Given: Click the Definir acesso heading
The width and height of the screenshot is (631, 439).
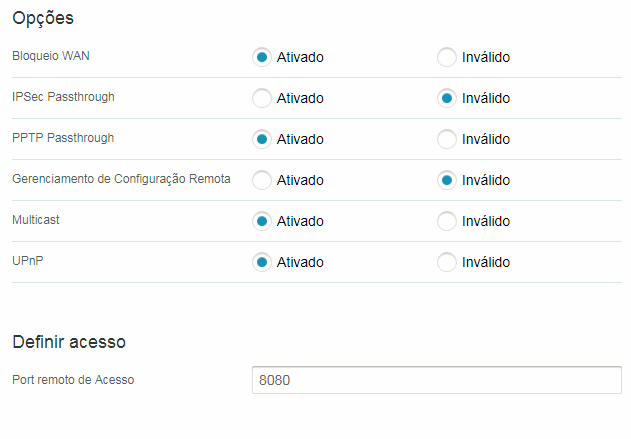Looking at the screenshot, I should point(69,342).
